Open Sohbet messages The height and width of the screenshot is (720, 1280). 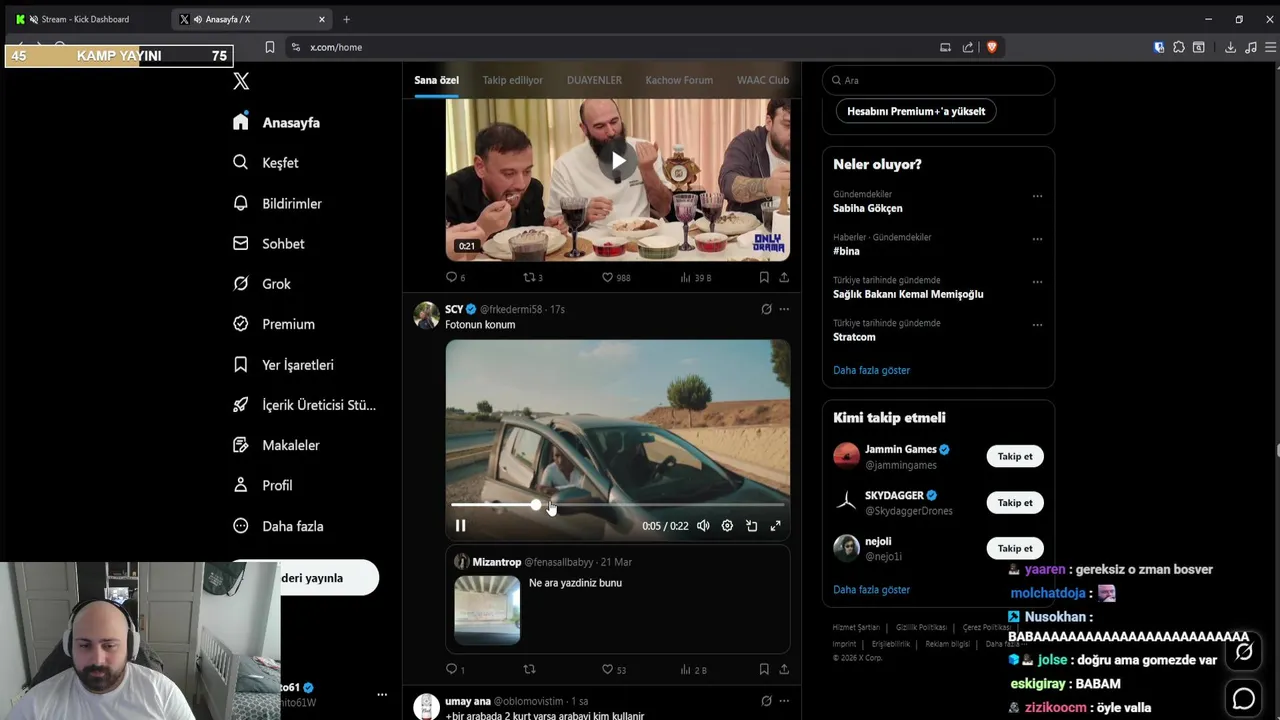268,243
